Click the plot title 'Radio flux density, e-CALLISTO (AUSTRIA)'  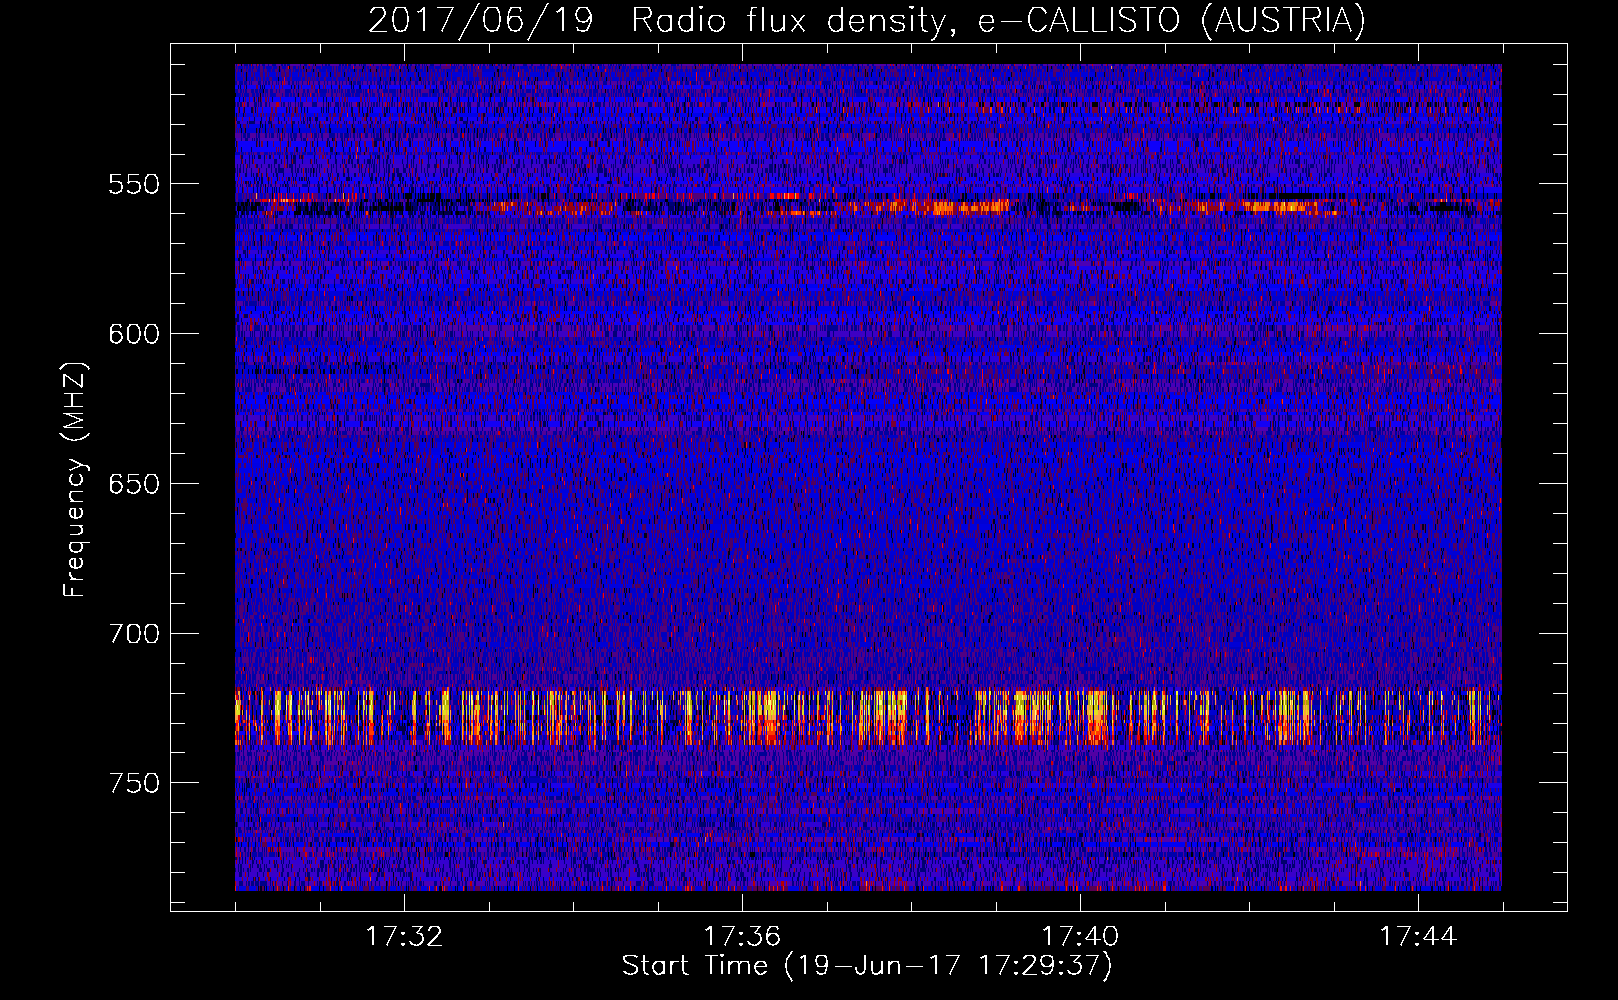(x=998, y=20)
